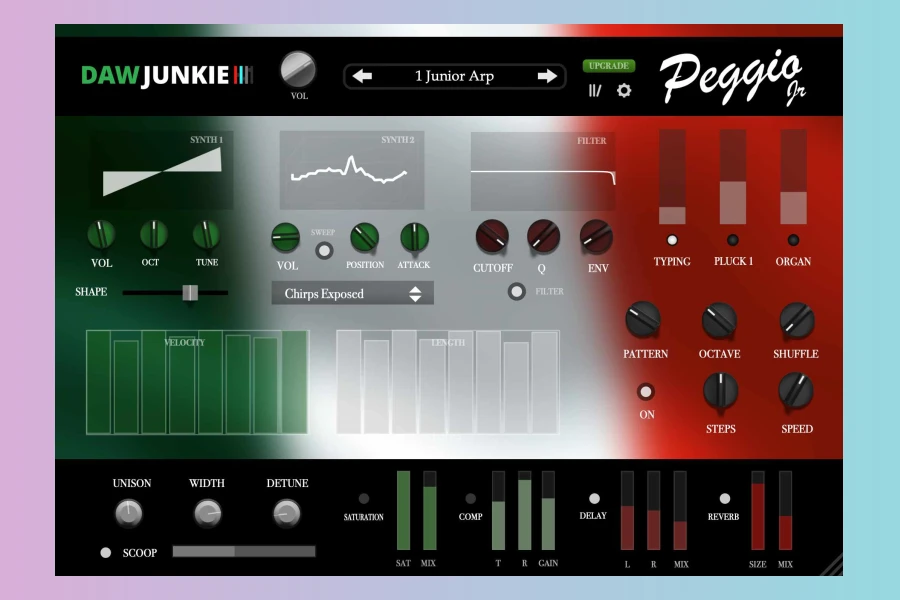900x600 pixels.
Task: Enable the COMP effect
Action: [x=471, y=498]
